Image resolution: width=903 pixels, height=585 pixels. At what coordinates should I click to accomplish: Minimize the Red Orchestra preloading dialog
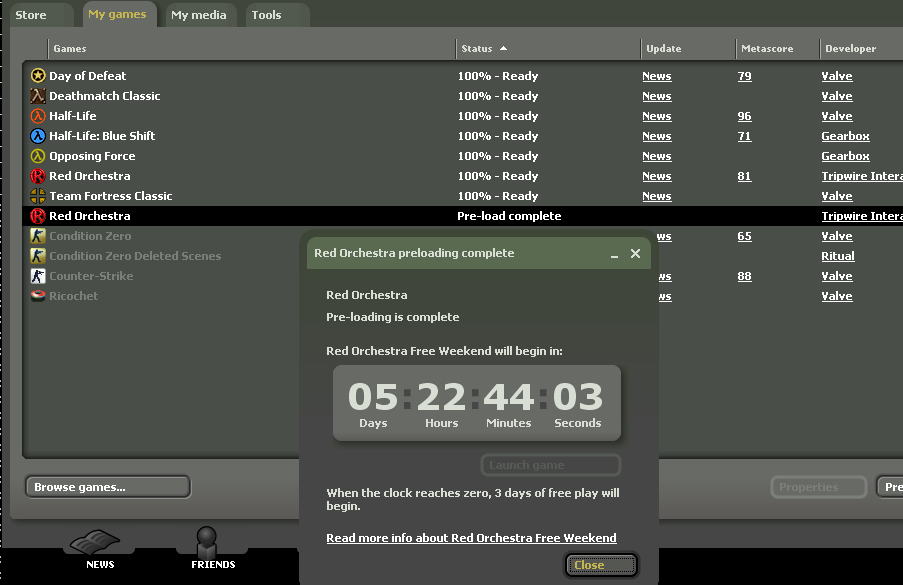point(614,254)
